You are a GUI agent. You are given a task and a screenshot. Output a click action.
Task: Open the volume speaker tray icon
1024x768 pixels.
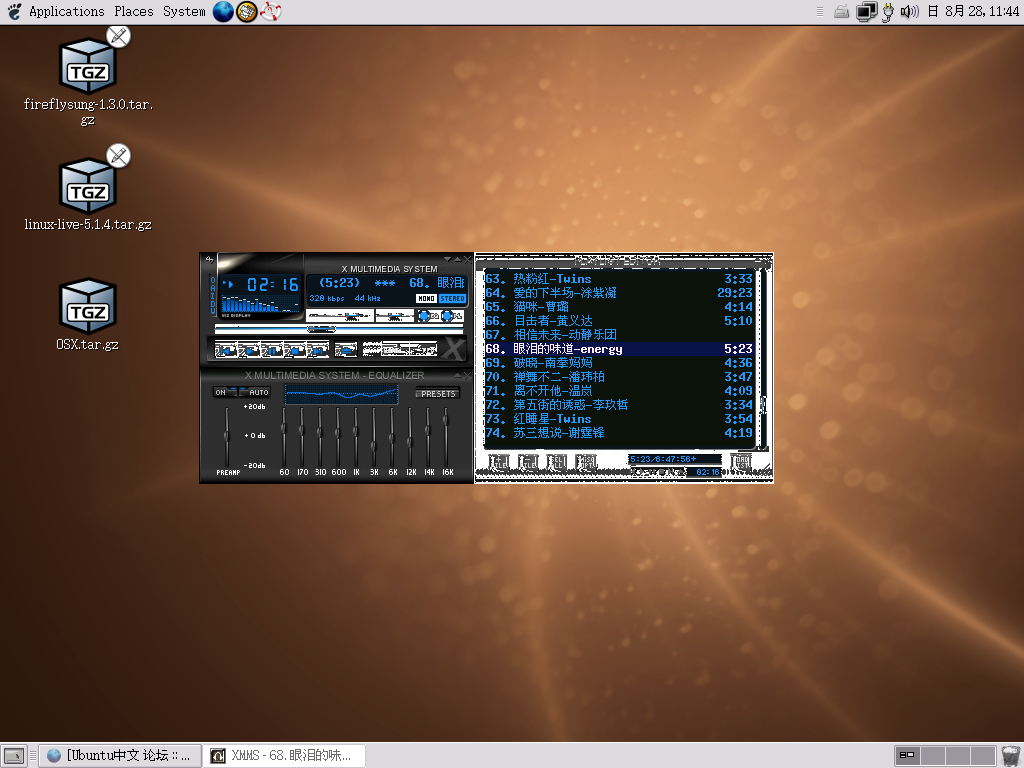point(909,11)
